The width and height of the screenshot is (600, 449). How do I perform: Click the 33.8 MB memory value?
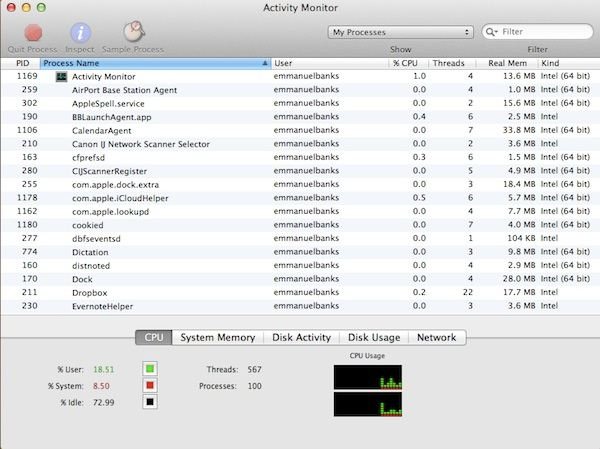tap(519, 130)
